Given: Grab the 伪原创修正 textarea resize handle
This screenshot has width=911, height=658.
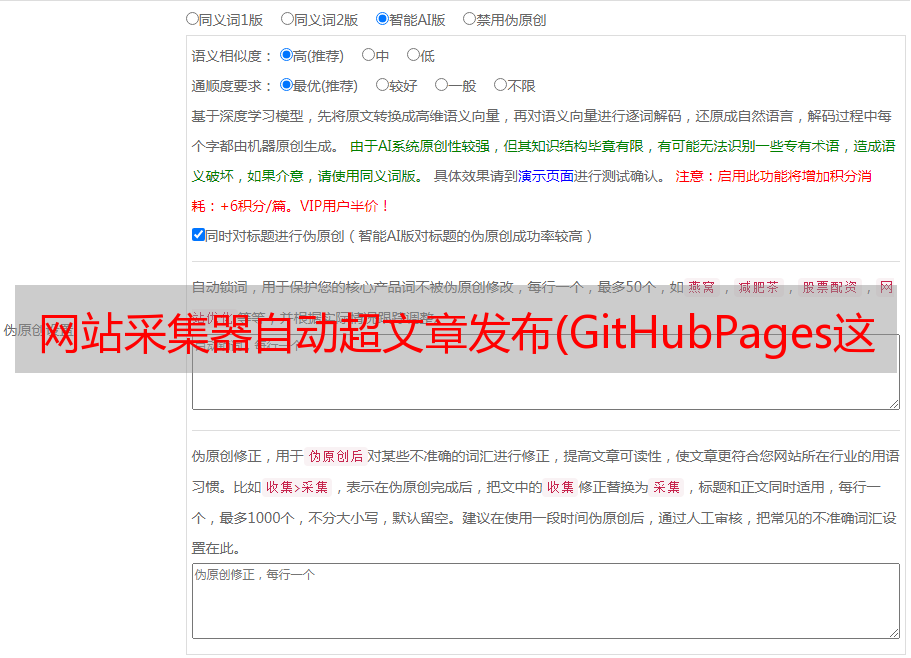Looking at the screenshot, I should [894, 633].
